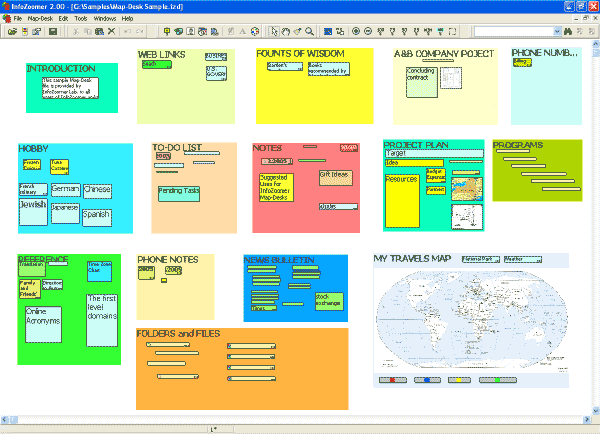Select the yellow Idea note
The height and width of the screenshot is (434, 600).
(414, 163)
